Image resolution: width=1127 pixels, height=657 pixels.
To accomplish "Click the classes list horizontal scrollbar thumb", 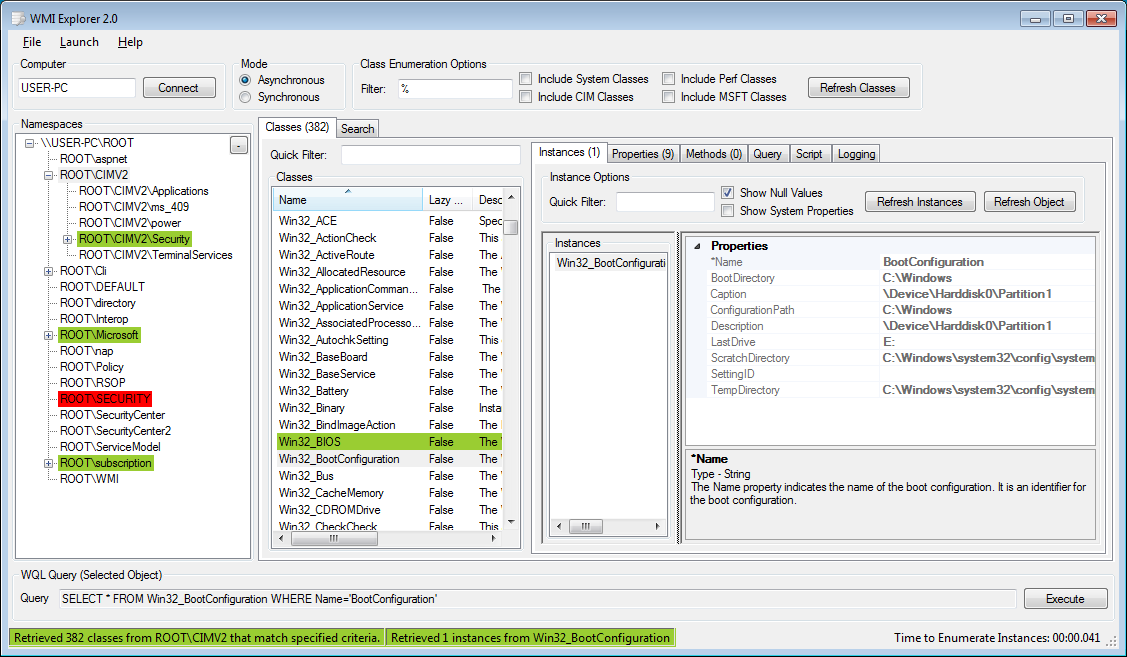I will tap(334, 538).
